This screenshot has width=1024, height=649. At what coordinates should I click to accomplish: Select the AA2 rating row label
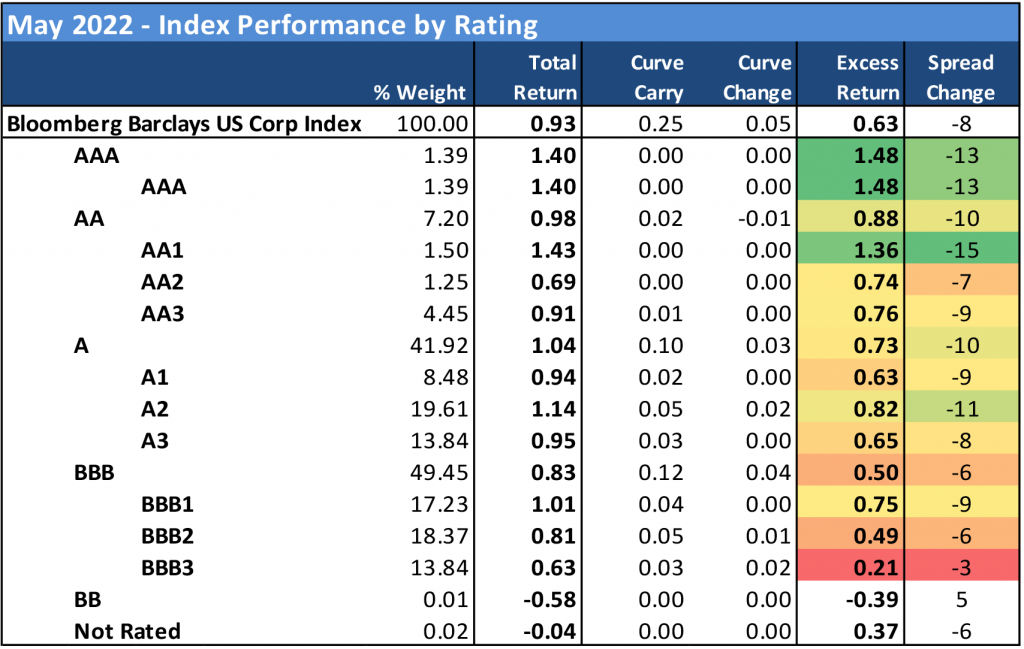tap(163, 282)
